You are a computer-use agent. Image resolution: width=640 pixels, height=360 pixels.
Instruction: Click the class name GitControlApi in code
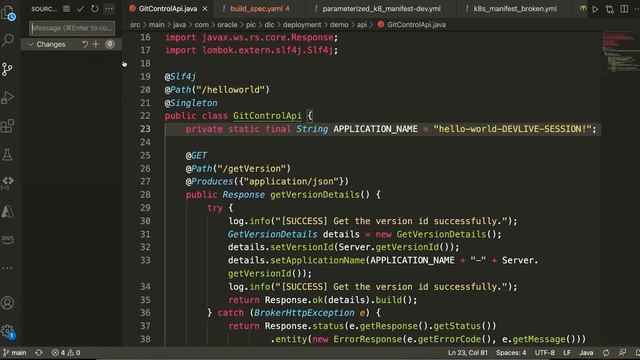pos(267,116)
